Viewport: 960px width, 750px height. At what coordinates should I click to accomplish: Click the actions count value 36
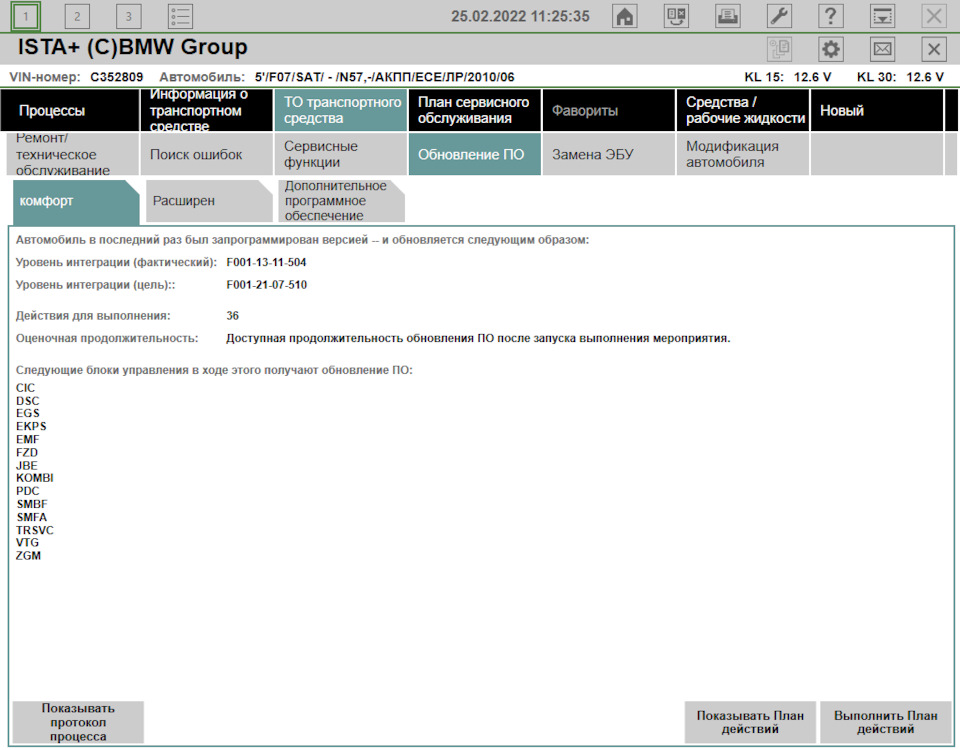[233, 316]
